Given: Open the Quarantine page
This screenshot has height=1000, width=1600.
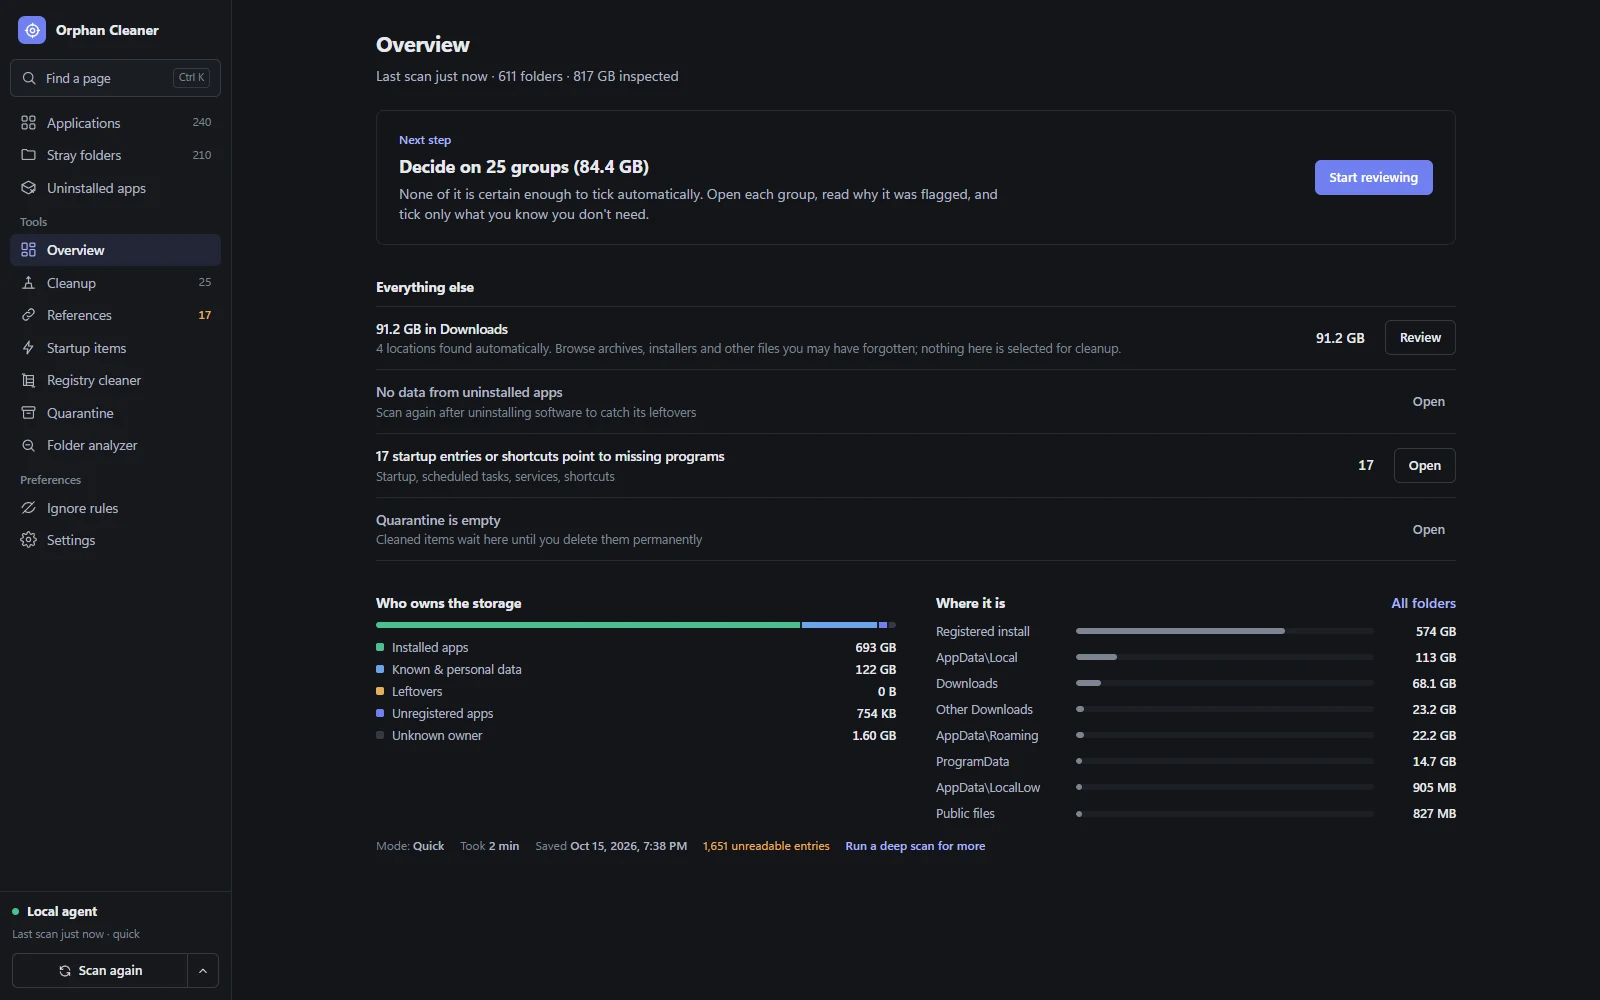Looking at the screenshot, I should (115, 413).
